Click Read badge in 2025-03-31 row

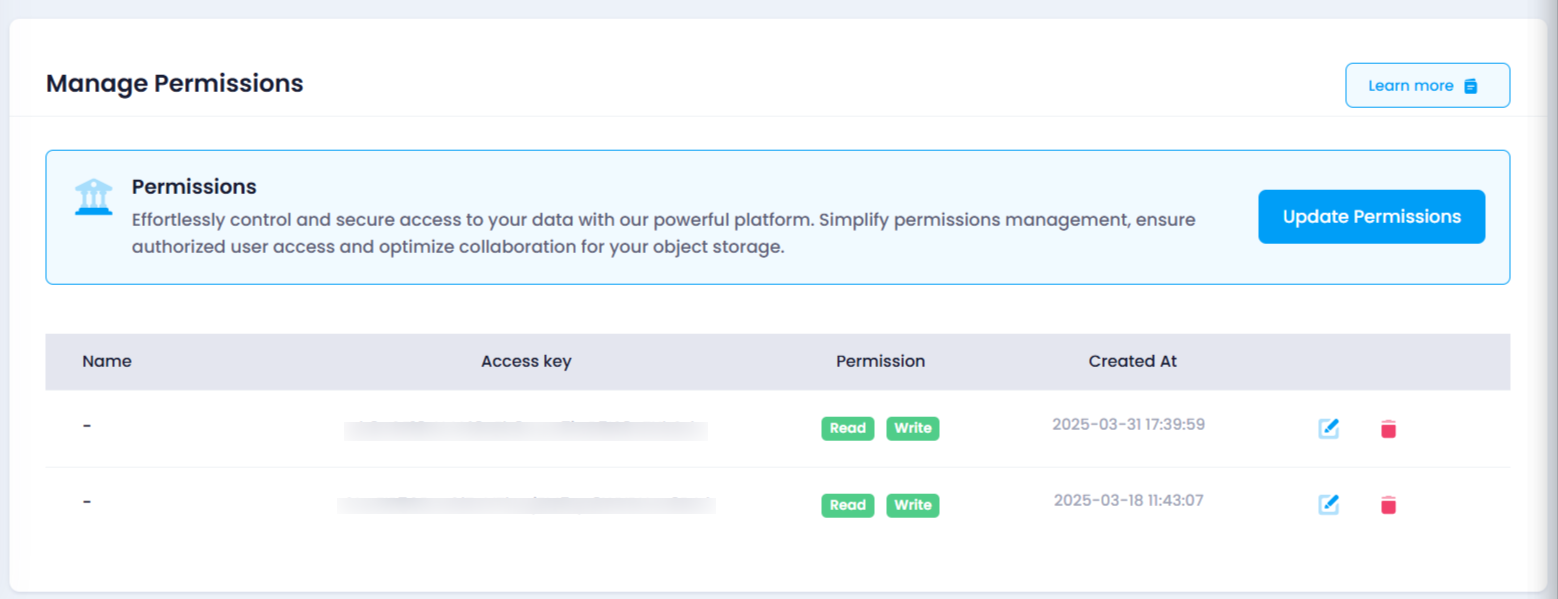(x=848, y=428)
